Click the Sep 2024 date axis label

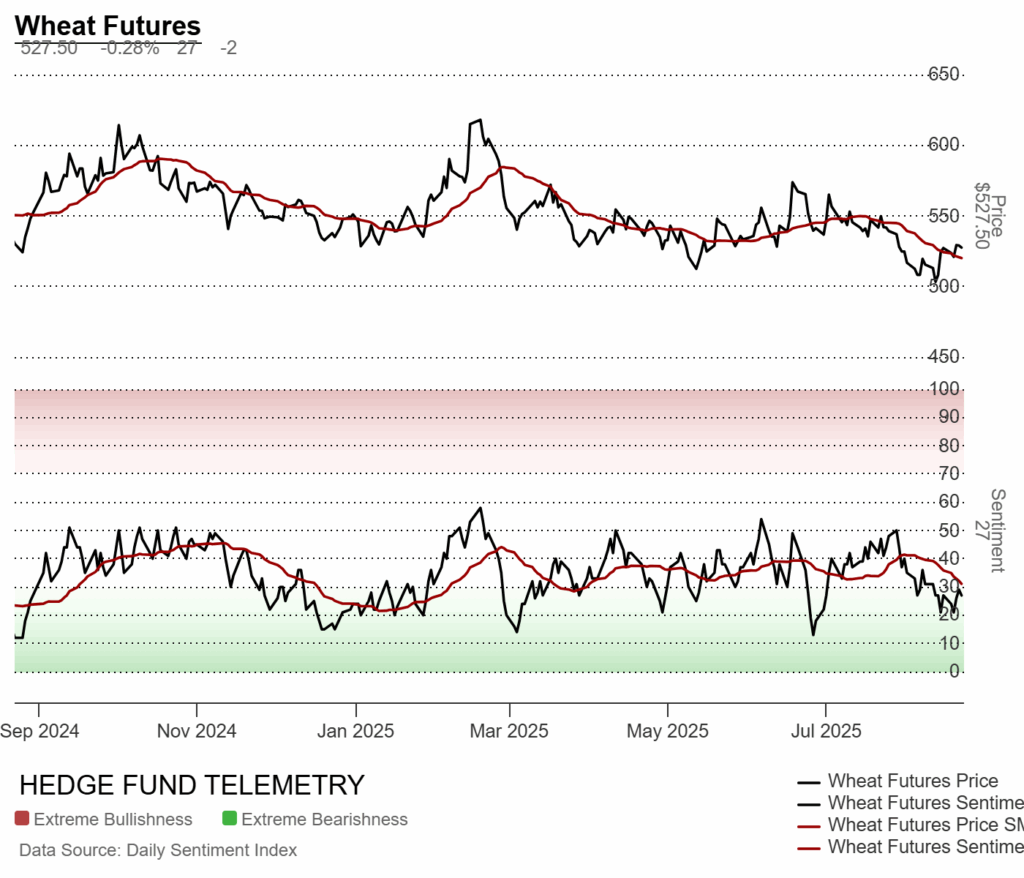click(40, 731)
